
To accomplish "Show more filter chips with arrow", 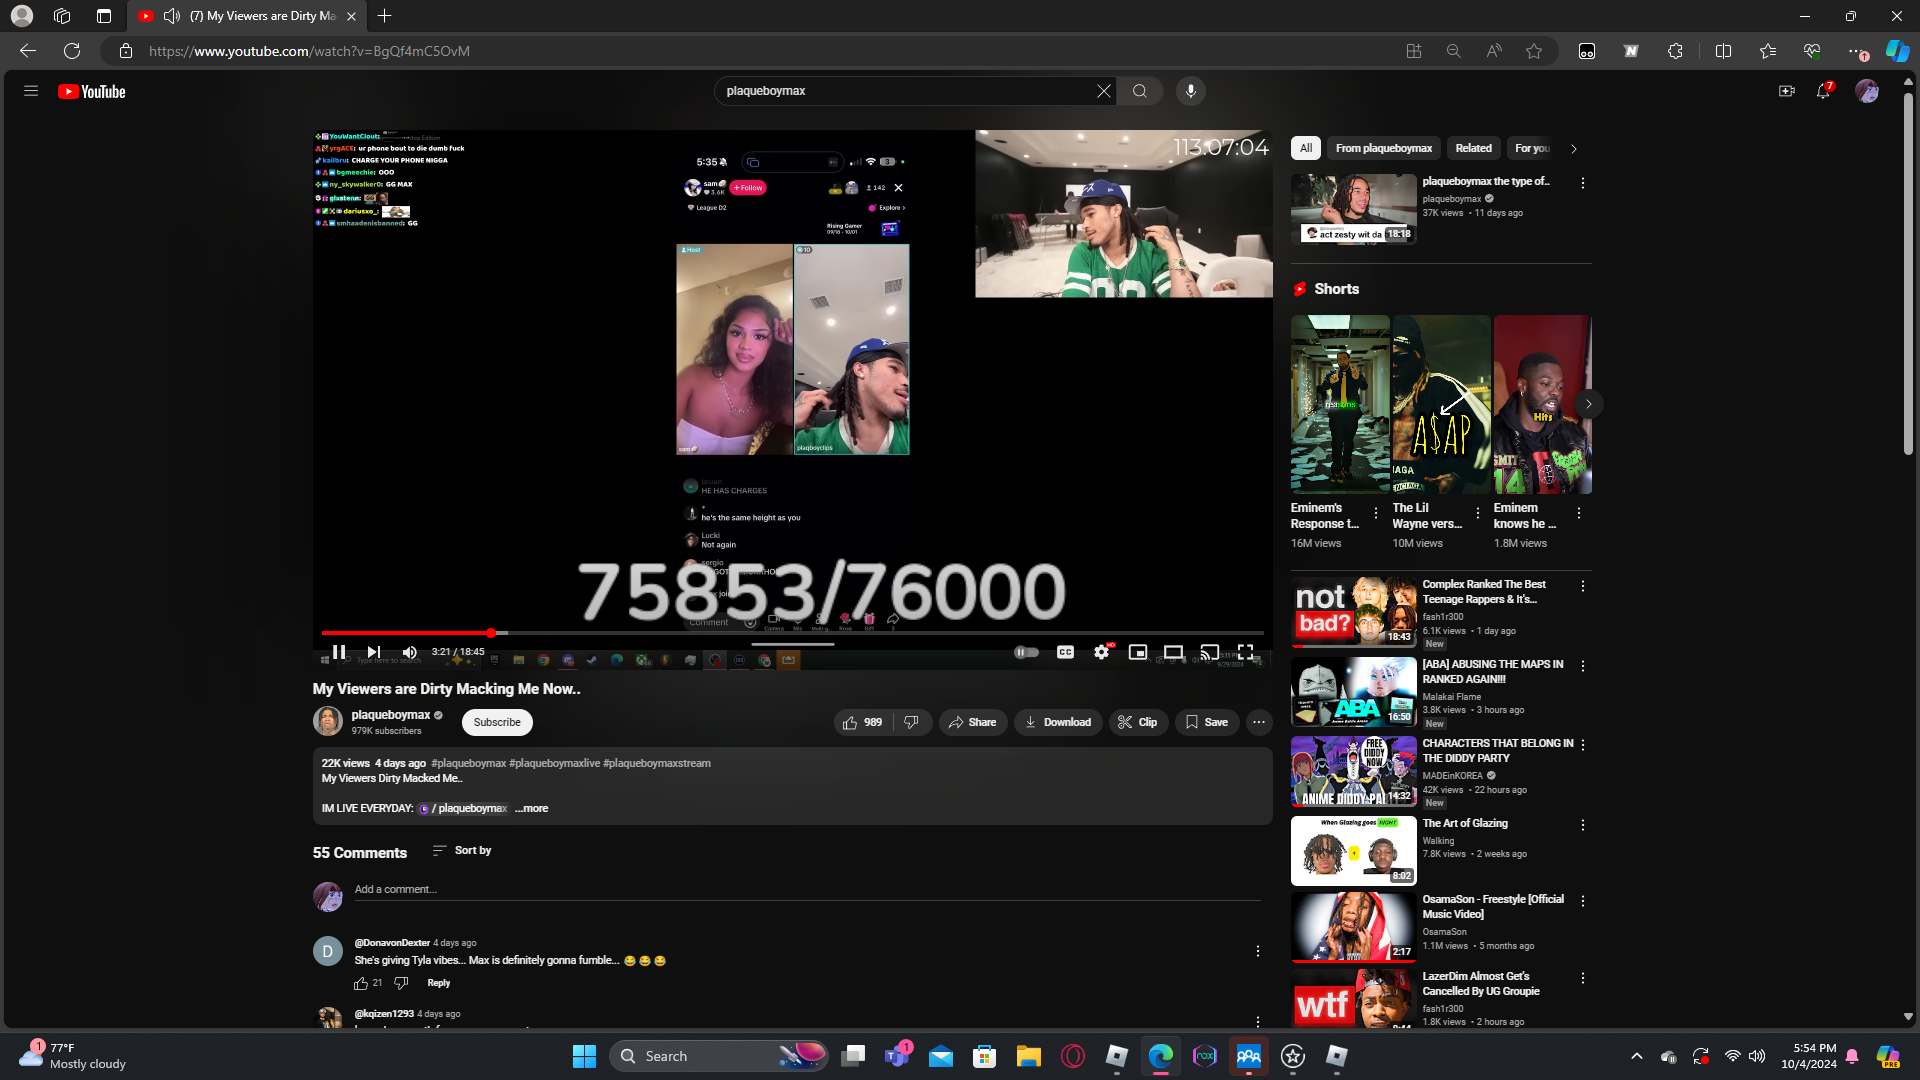I will coord(1574,148).
